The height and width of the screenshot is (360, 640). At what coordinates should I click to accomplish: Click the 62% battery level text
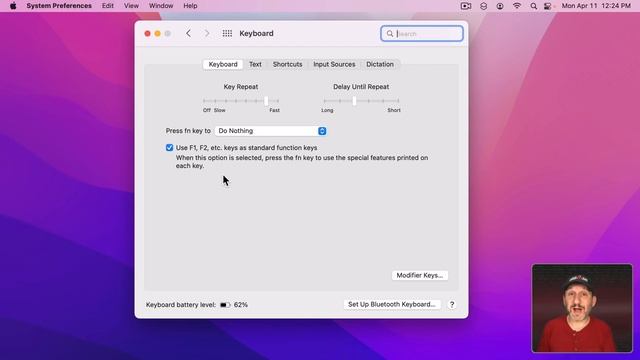(x=241, y=305)
